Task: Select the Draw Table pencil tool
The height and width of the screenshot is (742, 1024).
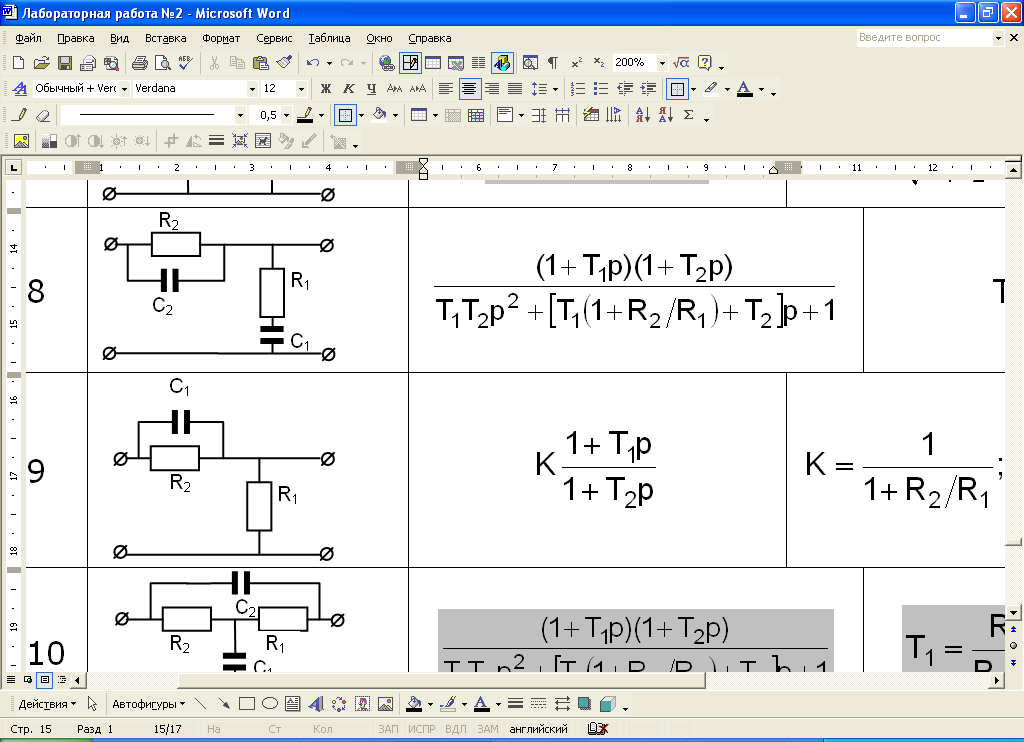Action: (20, 116)
